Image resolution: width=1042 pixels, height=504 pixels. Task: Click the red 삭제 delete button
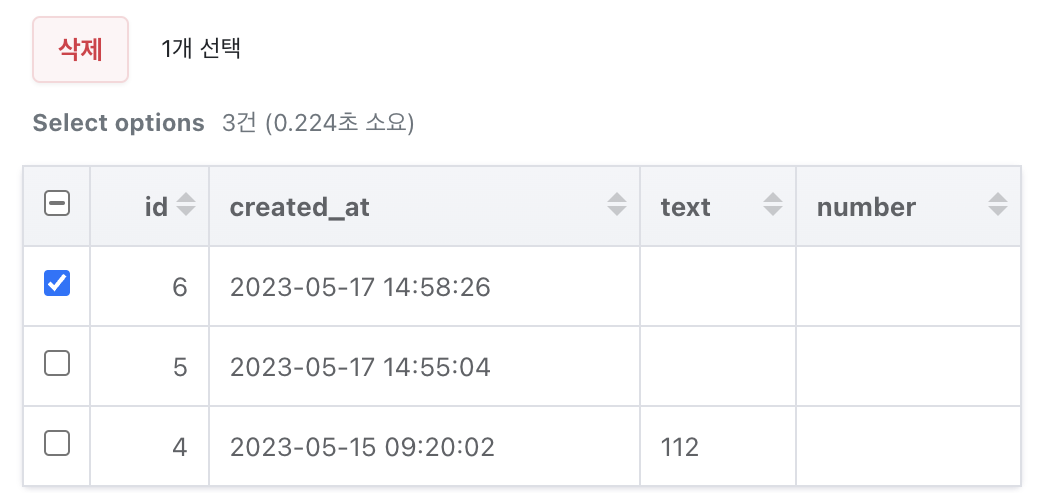pyautogui.click(x=80, y=50)
